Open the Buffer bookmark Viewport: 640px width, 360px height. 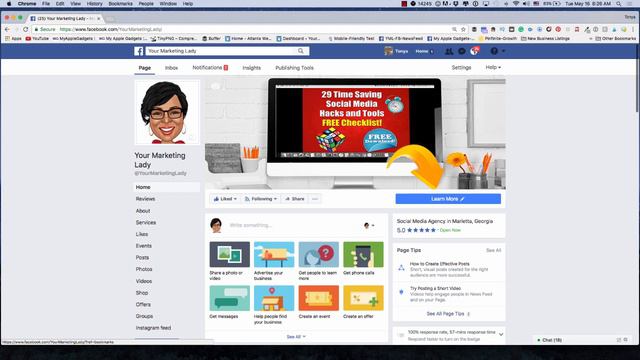pyautogui.click(x=211, y=38)
